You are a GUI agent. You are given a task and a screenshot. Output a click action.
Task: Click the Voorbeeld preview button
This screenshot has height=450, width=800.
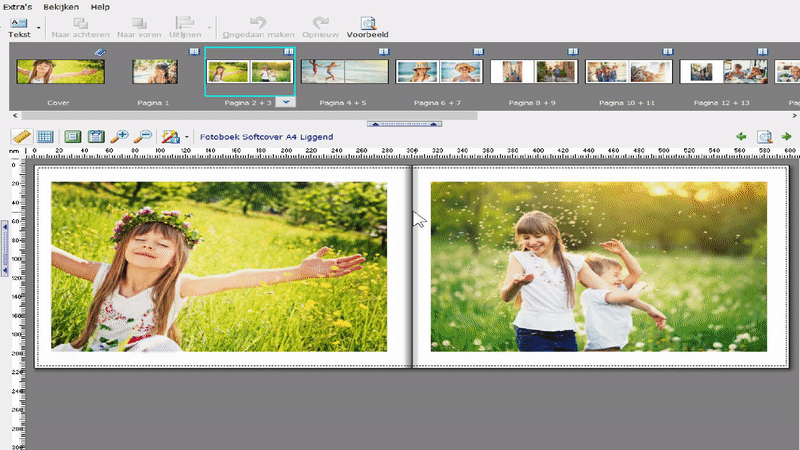[x=368, y=26]
